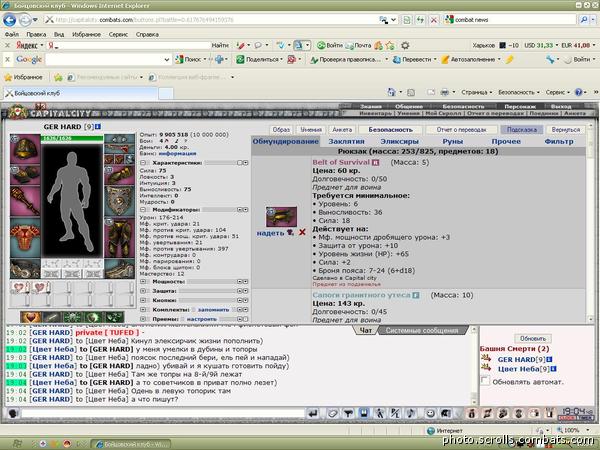Screen dimensions: 600x450
Task: Click the leg armor slot
Action: tap(119, 238)
